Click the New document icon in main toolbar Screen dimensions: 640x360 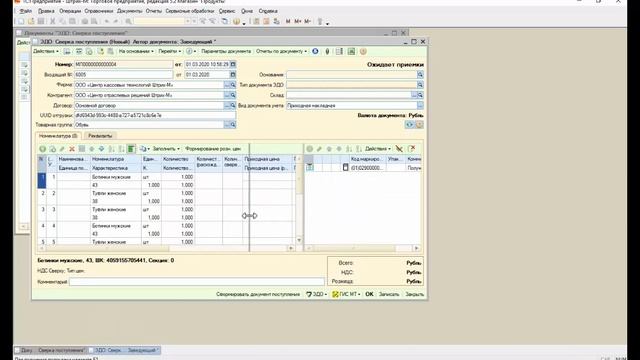pyautogui.click(x=21, y=21)
